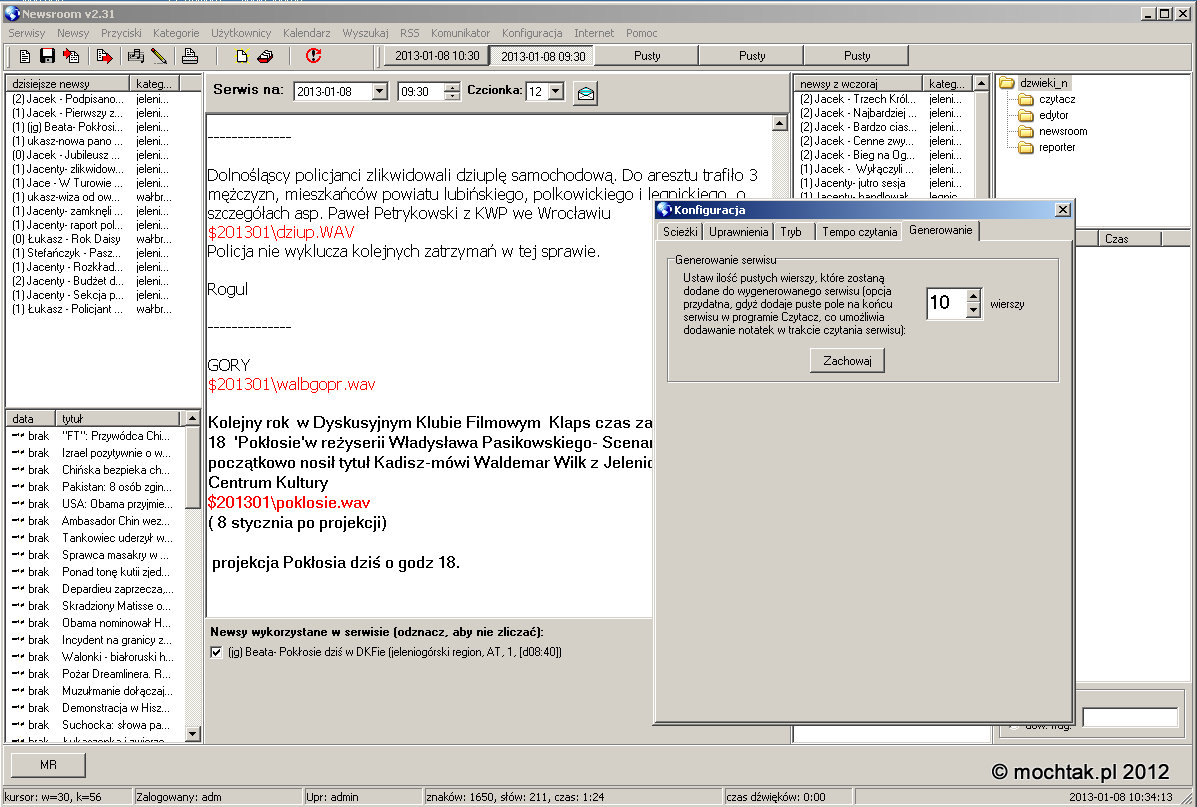Open the Serwisy menu
The width and height of the screenshot is (1197, 807).
(27, 33)
